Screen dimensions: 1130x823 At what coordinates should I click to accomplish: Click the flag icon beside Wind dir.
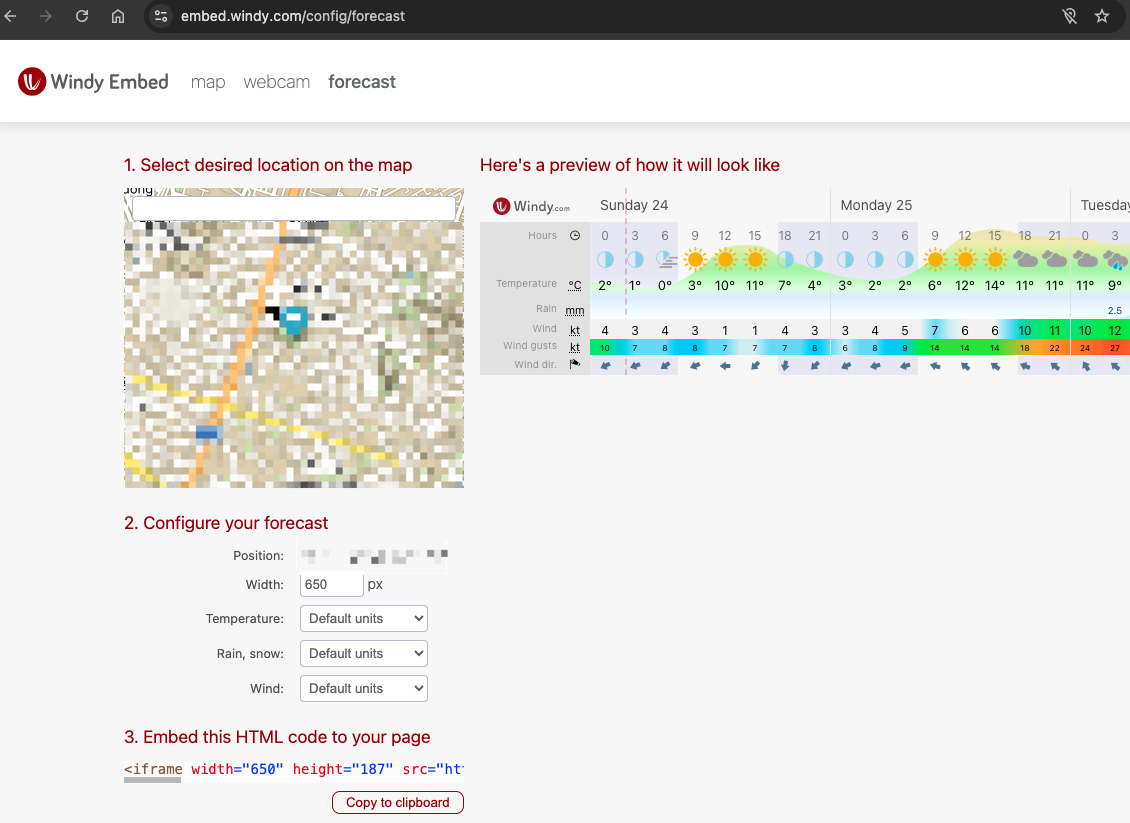click(575, 365)
